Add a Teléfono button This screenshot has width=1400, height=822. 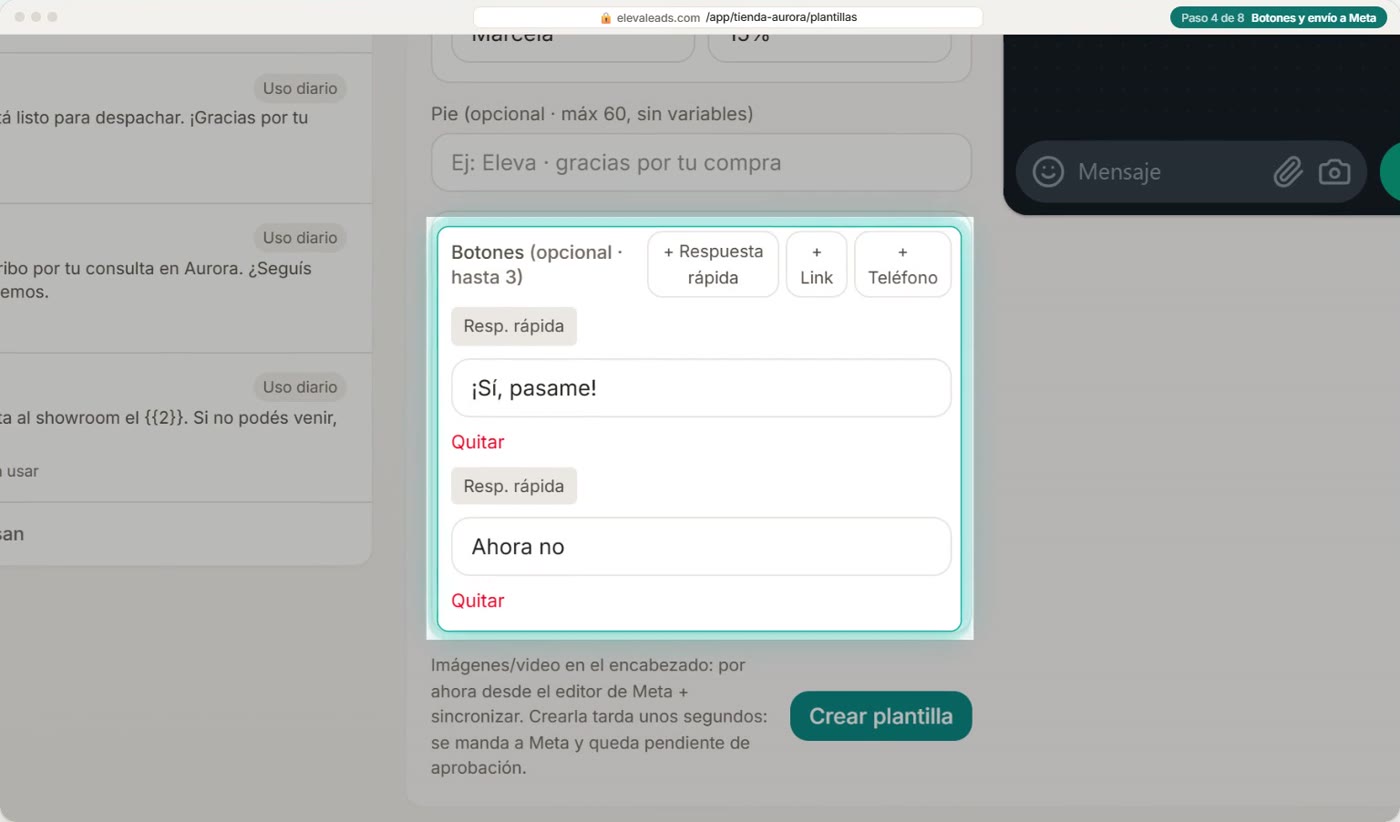tap(903, 264)
